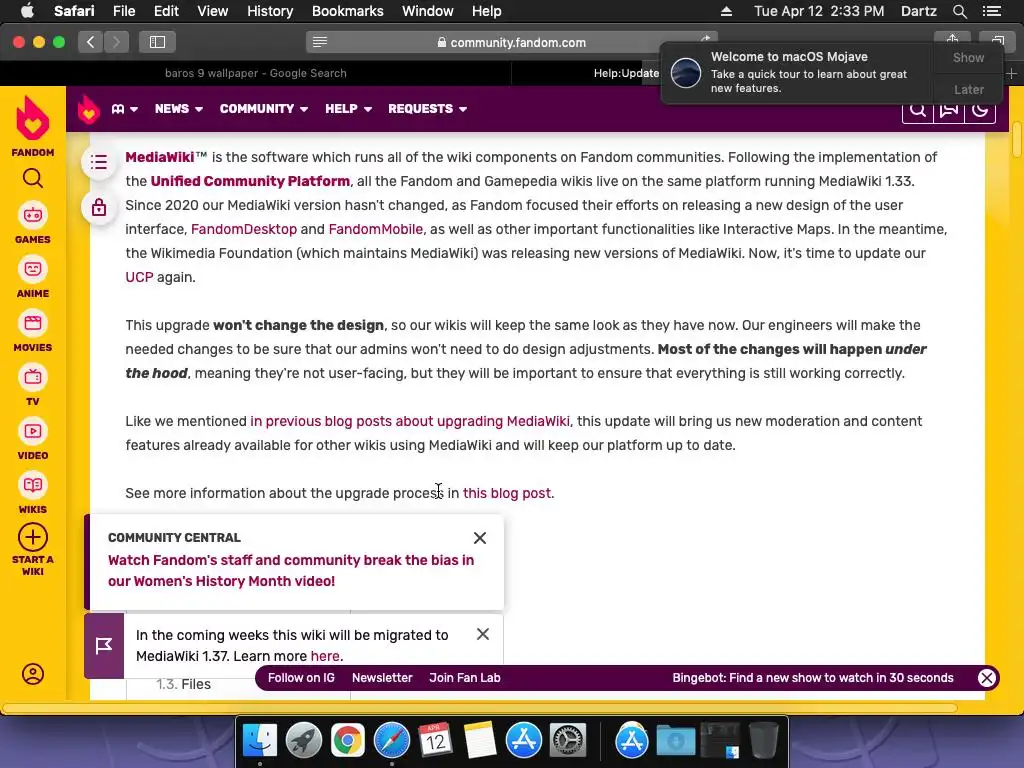Open the History menu
Screen dimensions: 1024x768
pos(270,11)
